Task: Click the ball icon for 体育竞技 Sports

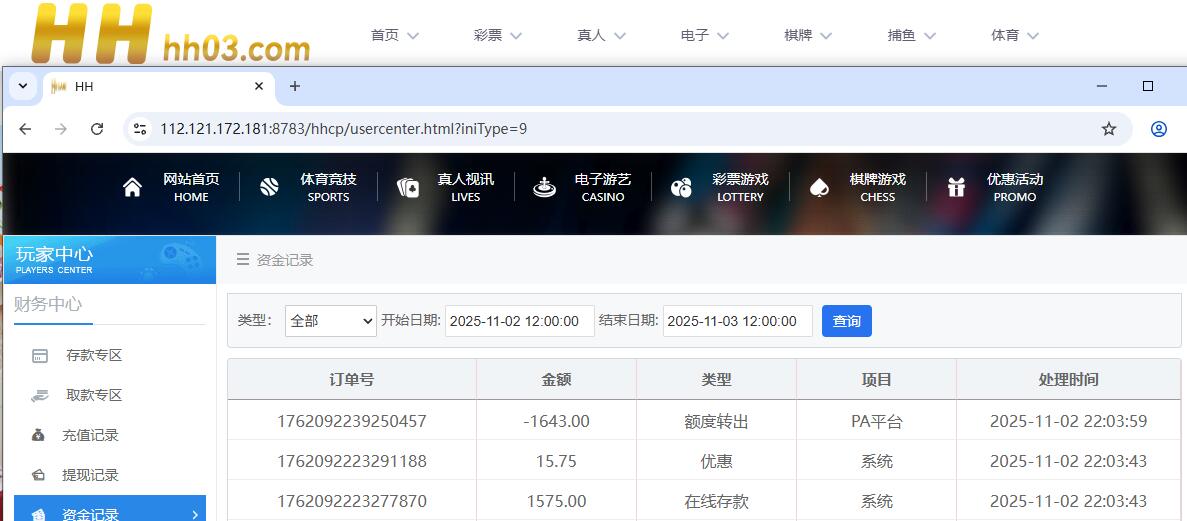Action: [269, 188]
